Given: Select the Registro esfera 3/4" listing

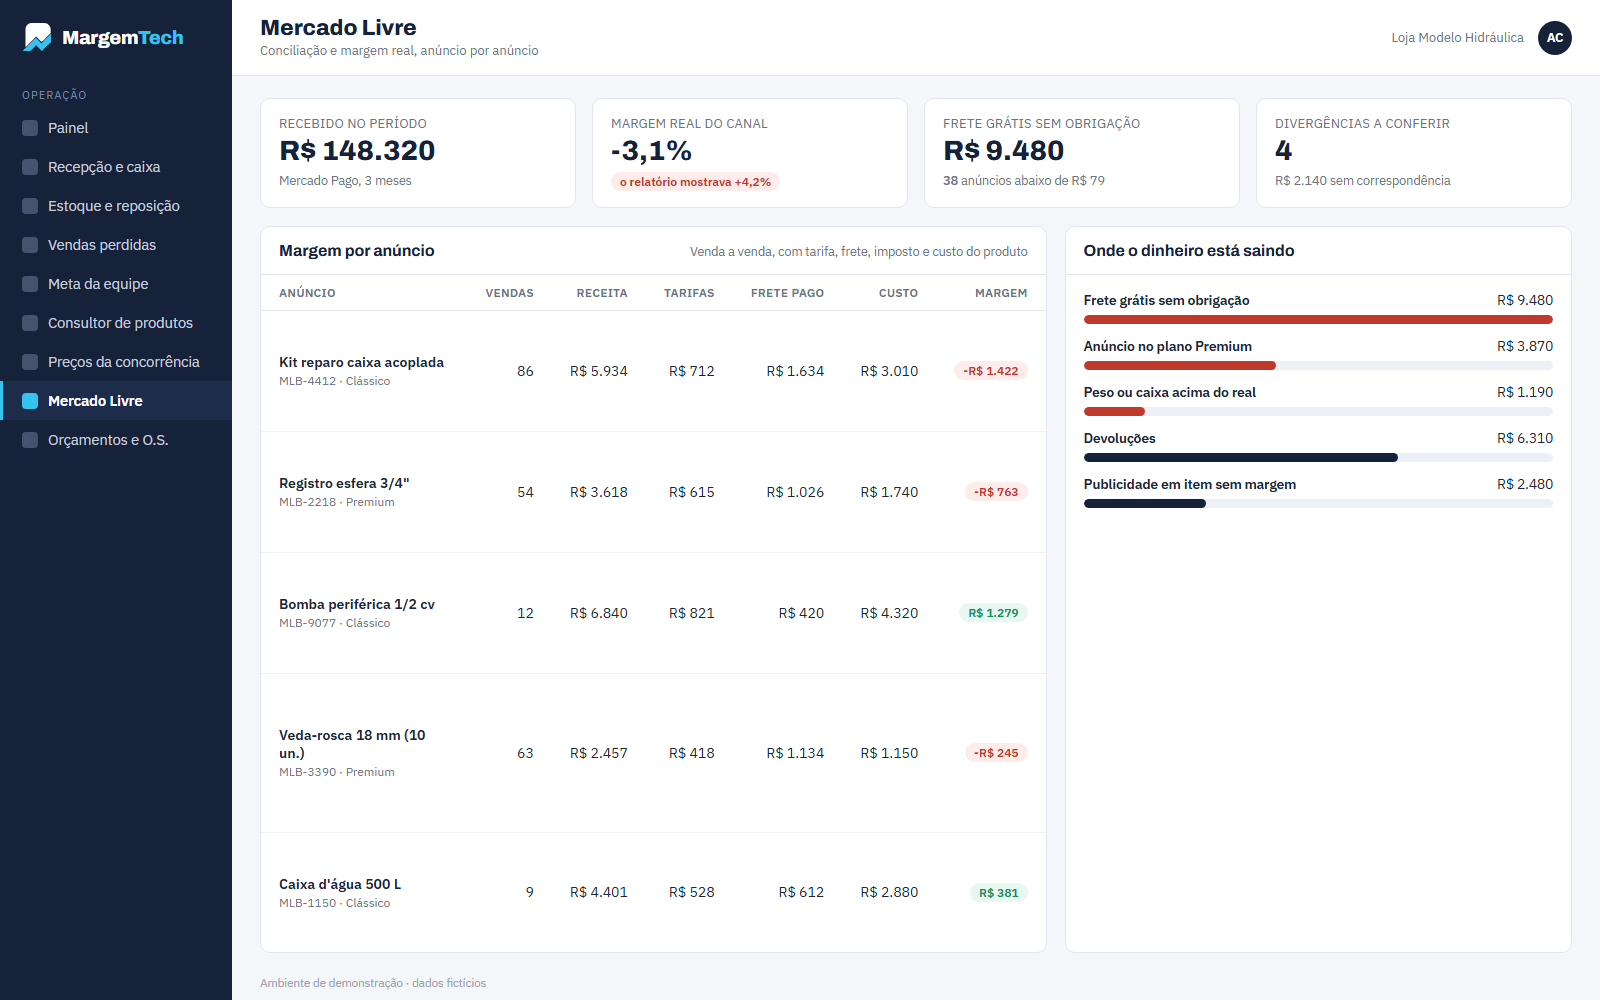Looking at the screenshot, I should coord(653,492).
